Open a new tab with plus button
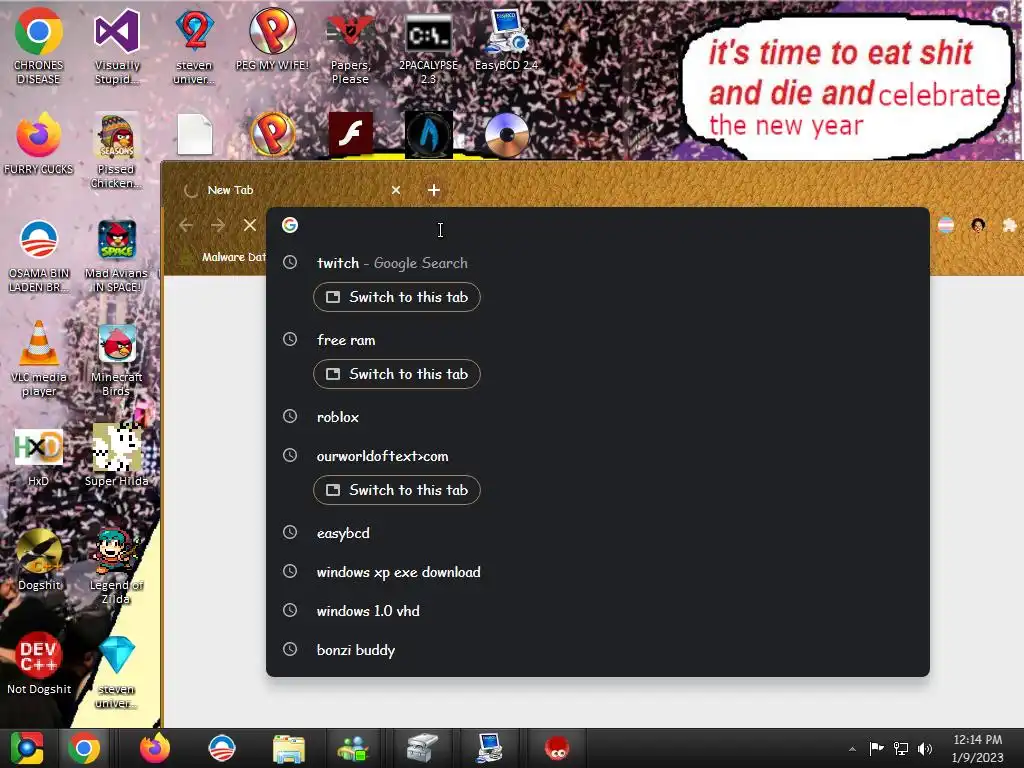 434,190
